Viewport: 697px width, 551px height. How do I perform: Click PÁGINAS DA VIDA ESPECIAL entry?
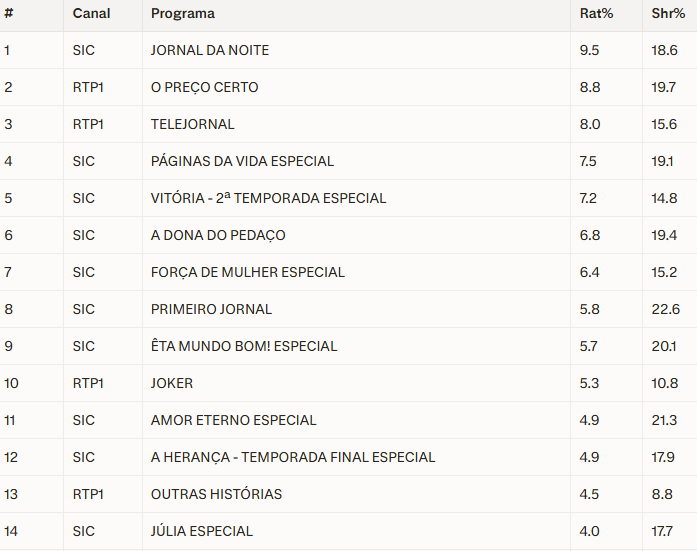coord(242,161)
